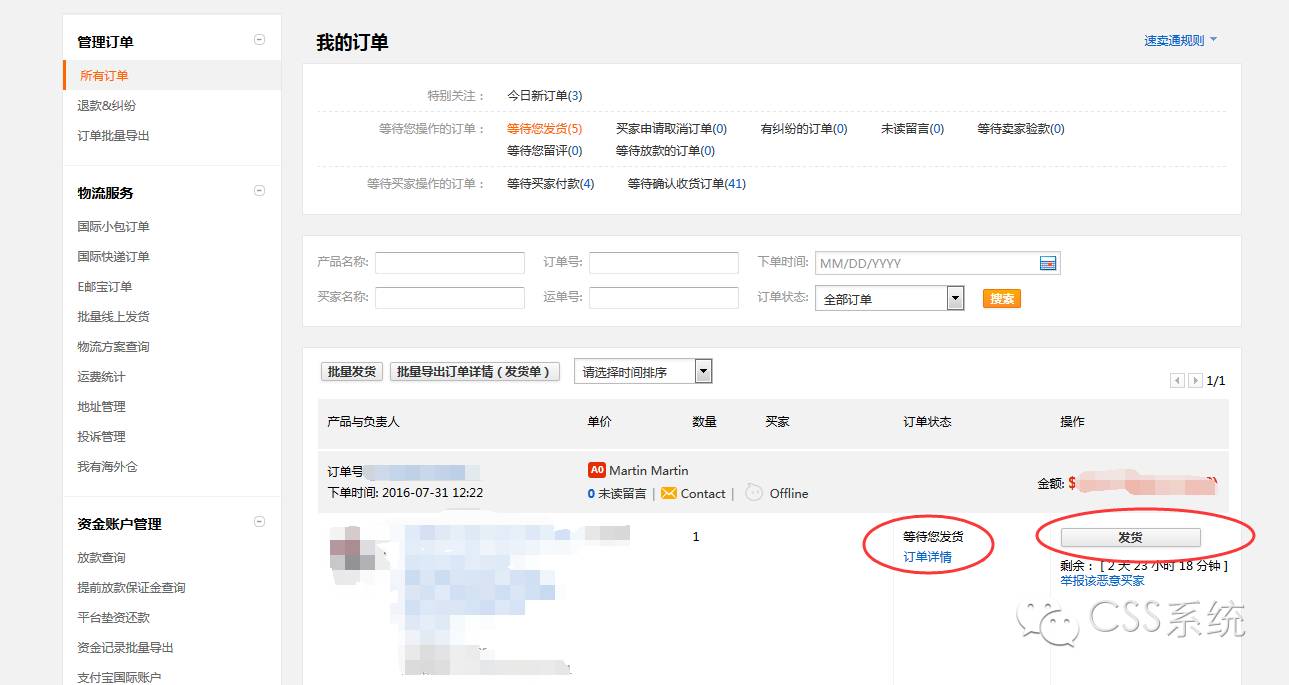Collapse the 资金账户管理 sidebar section
The image size is (1289, 685).
(260, 522)
